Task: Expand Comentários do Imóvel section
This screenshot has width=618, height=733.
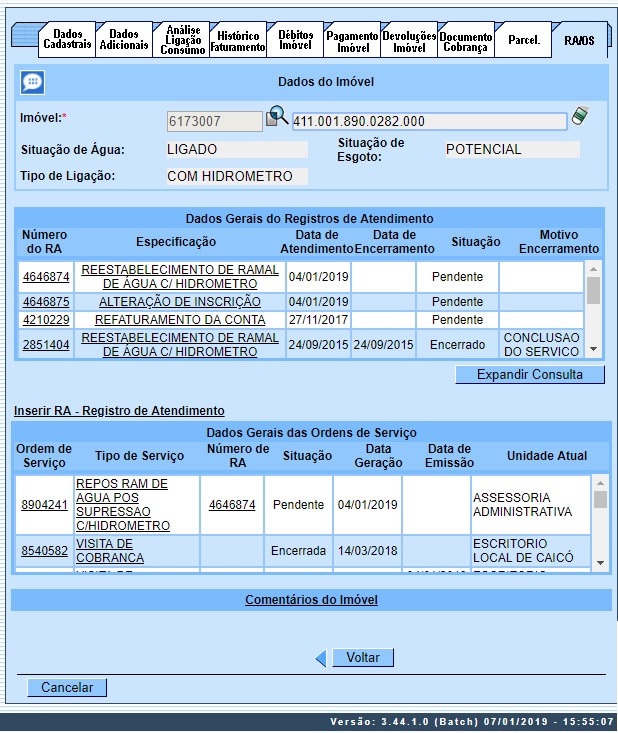Action: pos(311,600)
